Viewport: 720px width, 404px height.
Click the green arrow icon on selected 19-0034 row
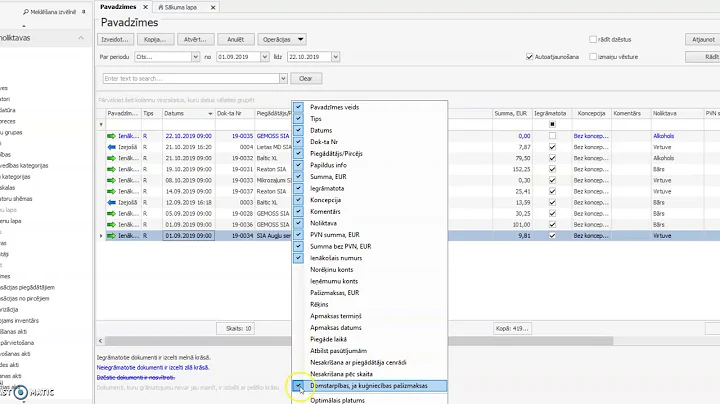pyautogui.click(x=111, y=236)
